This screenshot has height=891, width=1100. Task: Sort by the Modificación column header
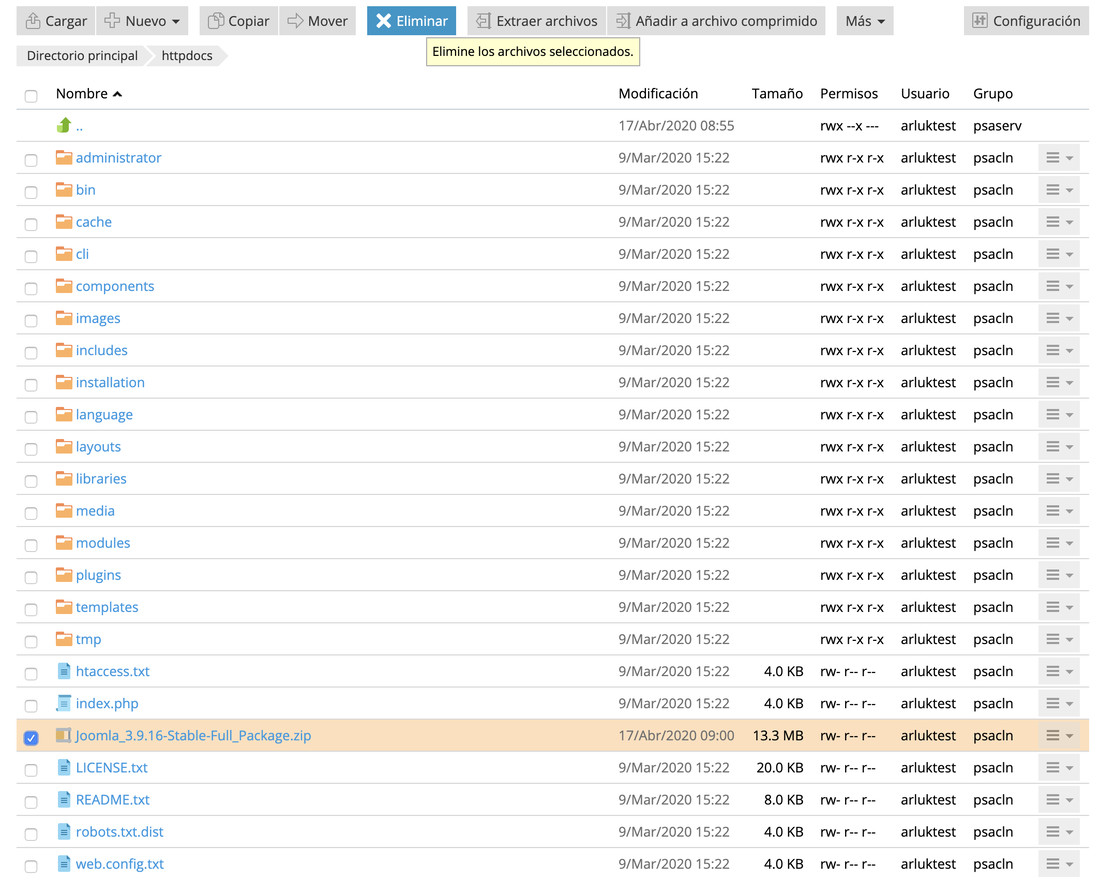pos(658,93)
